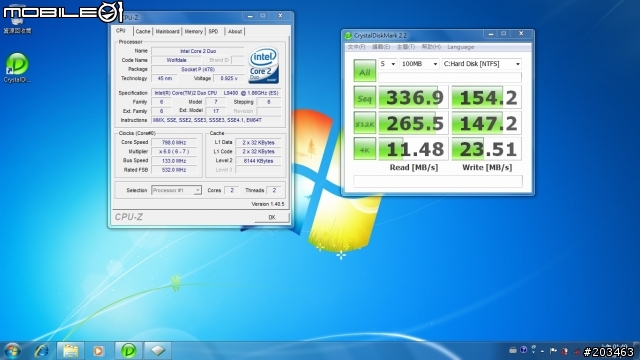640x360 pixels.
Task: Open 主題(T) menu in CrystalDiskMark
Action: pyautogui.click(x=406, y=47)
